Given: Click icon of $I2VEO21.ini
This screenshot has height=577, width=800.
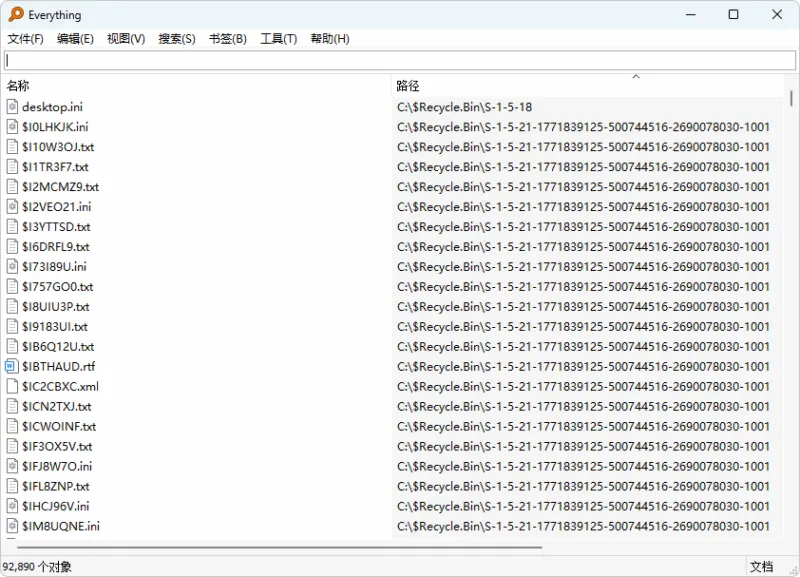Looking at the screenshot, I should point(12,207).
